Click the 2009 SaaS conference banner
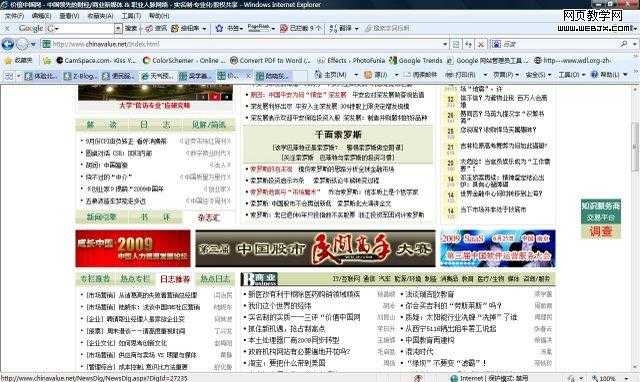Screen dimensions: 640x382 pyautogui.click(x=498, y=249)
